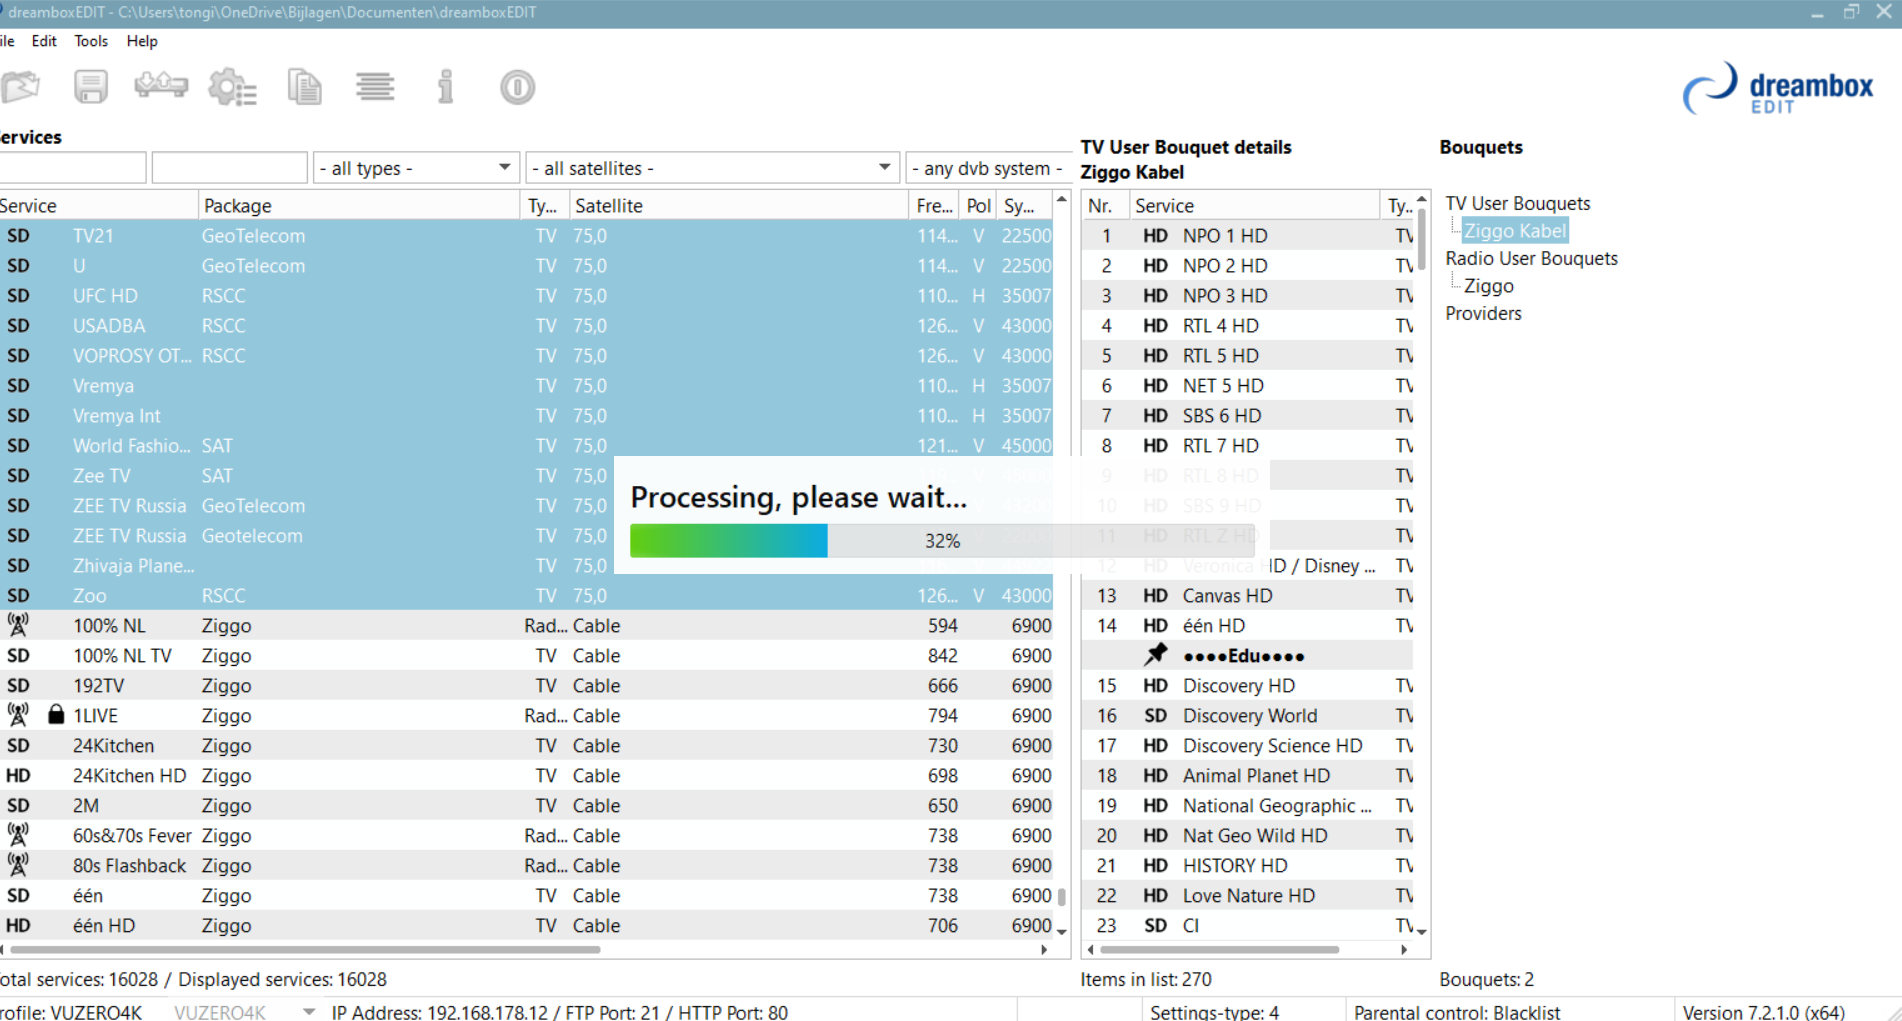Click the HD icon of NPO 1 HD
The width and height of the screenshot is (1902, 1021).
1155,235
